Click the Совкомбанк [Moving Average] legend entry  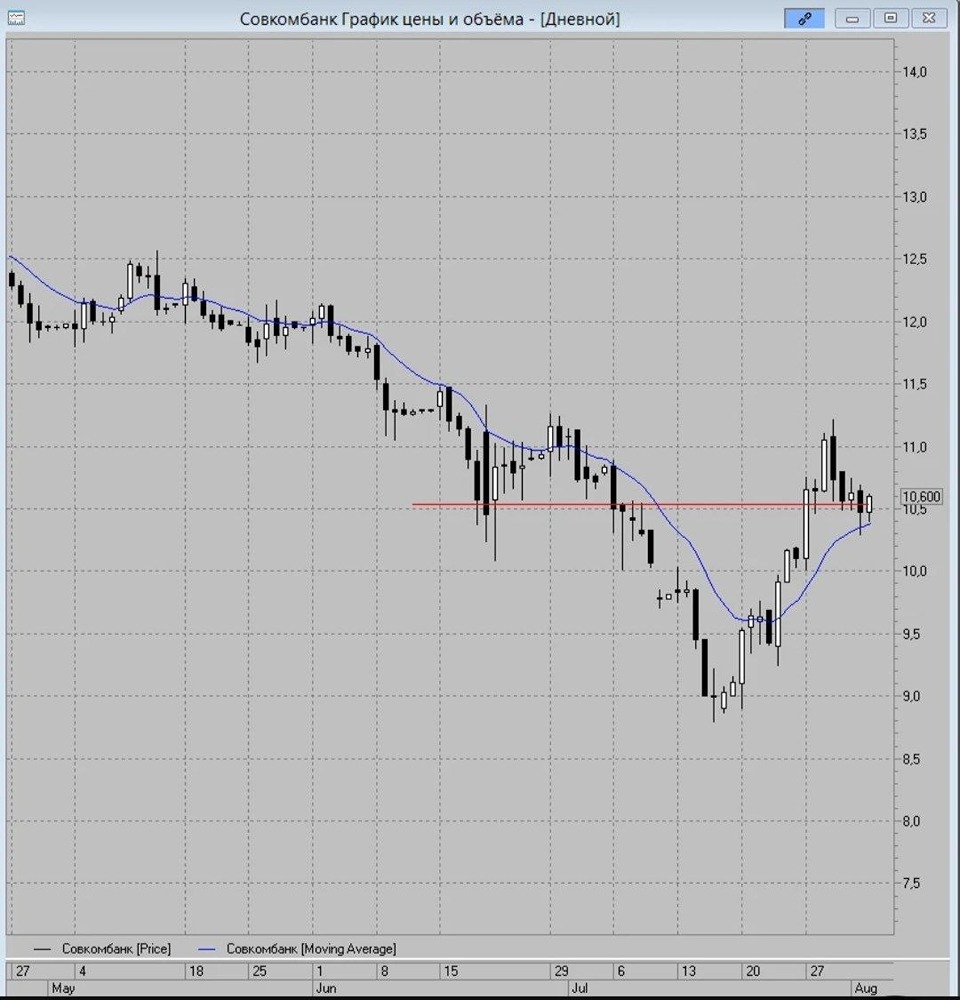[x=297, y=949]
